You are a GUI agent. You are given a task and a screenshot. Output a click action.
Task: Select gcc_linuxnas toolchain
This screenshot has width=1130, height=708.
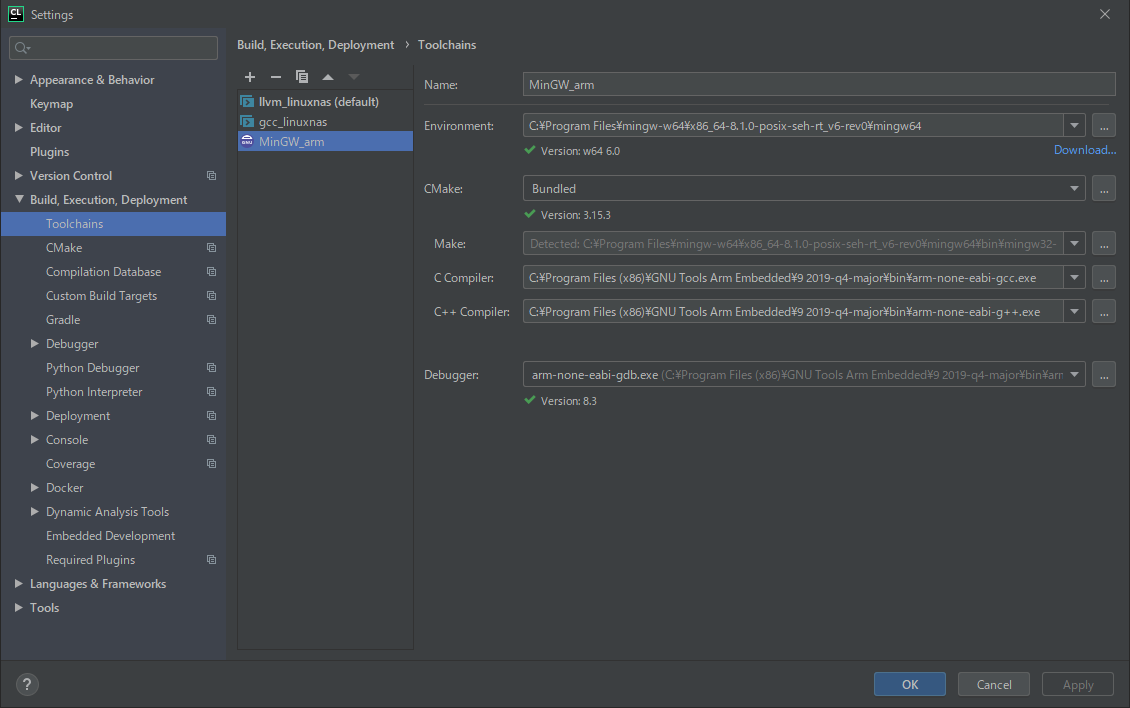pos(325,122)
